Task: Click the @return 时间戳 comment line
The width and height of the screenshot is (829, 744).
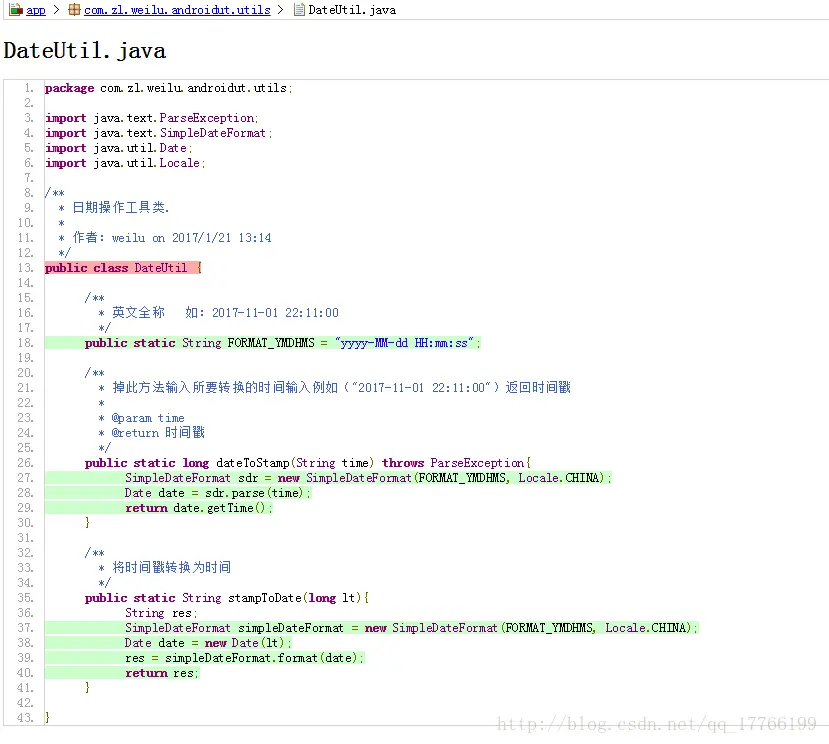Action: tap(152, 433)
